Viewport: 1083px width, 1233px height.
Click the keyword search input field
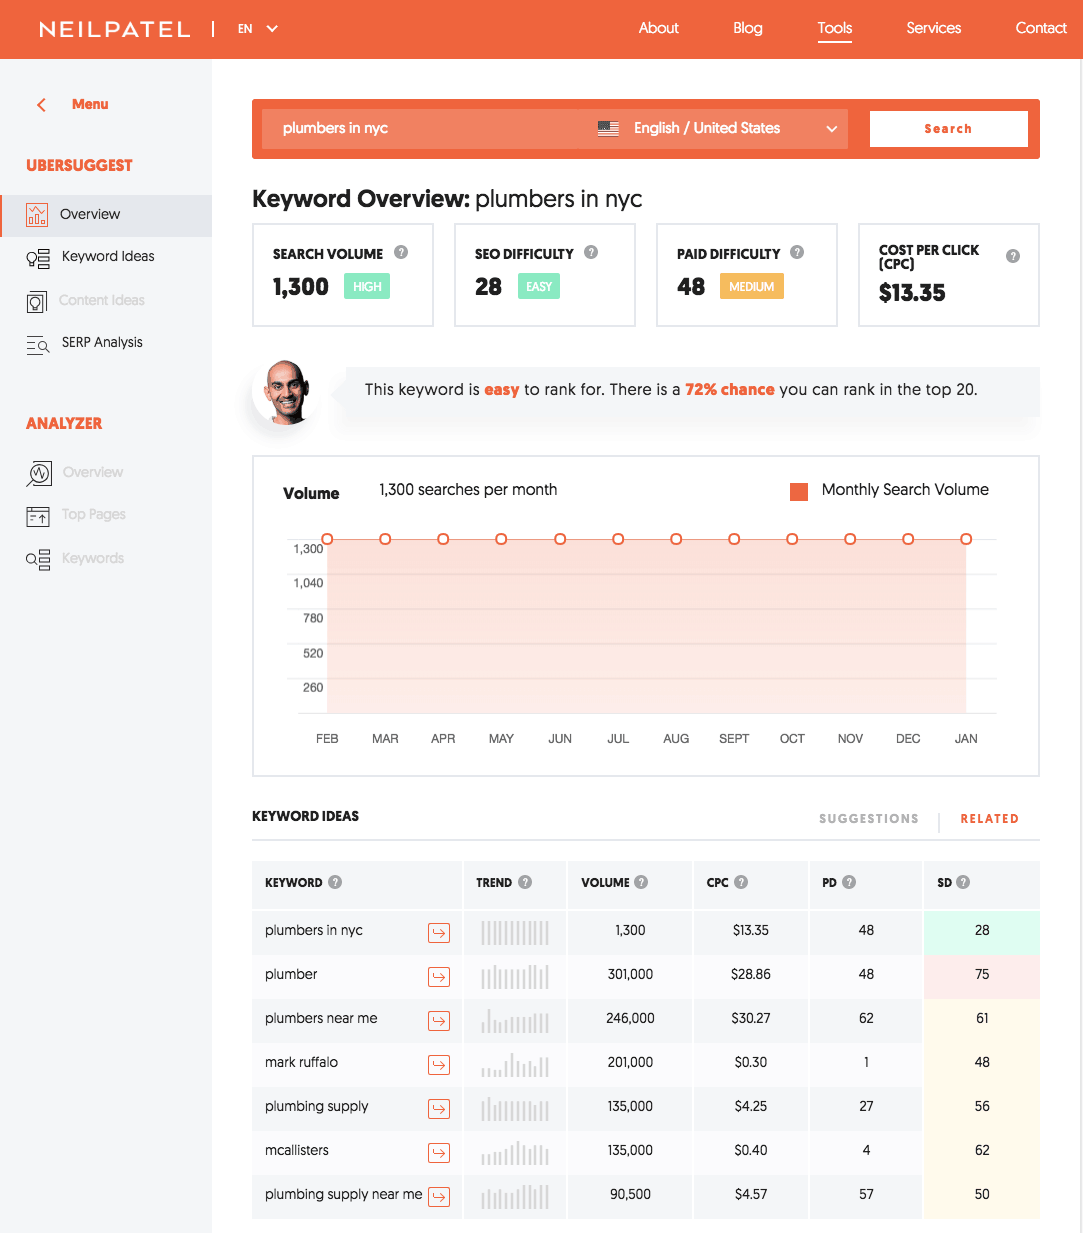(427, 128)
